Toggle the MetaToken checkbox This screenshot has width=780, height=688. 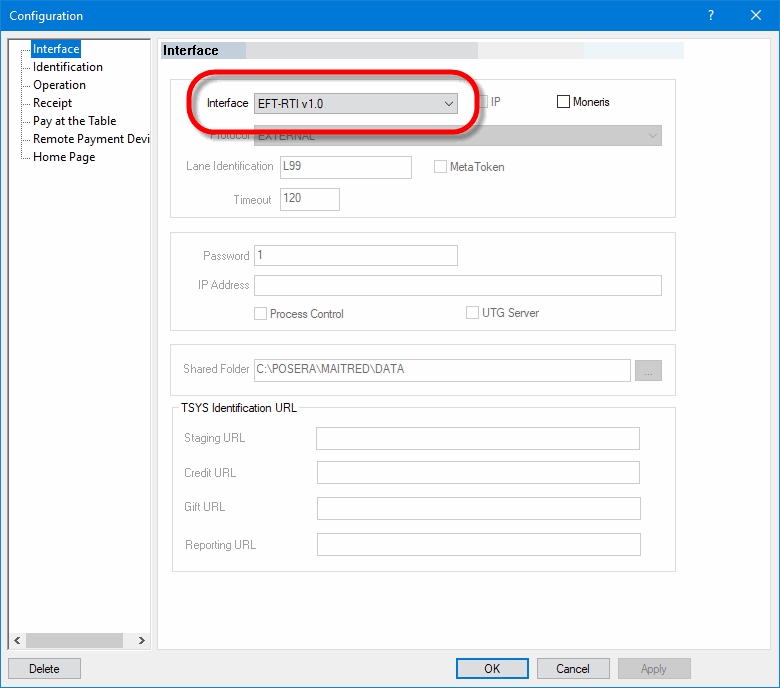point(440,167)
